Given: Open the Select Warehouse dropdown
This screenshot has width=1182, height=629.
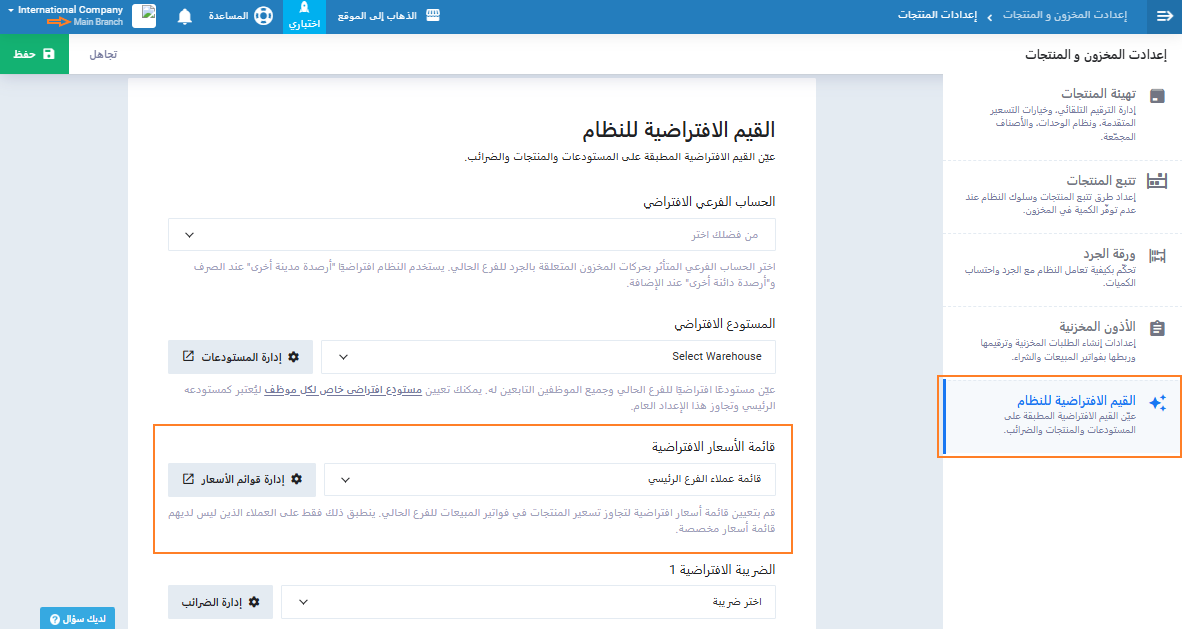Looking at the screenshot, I should point(550,357).
